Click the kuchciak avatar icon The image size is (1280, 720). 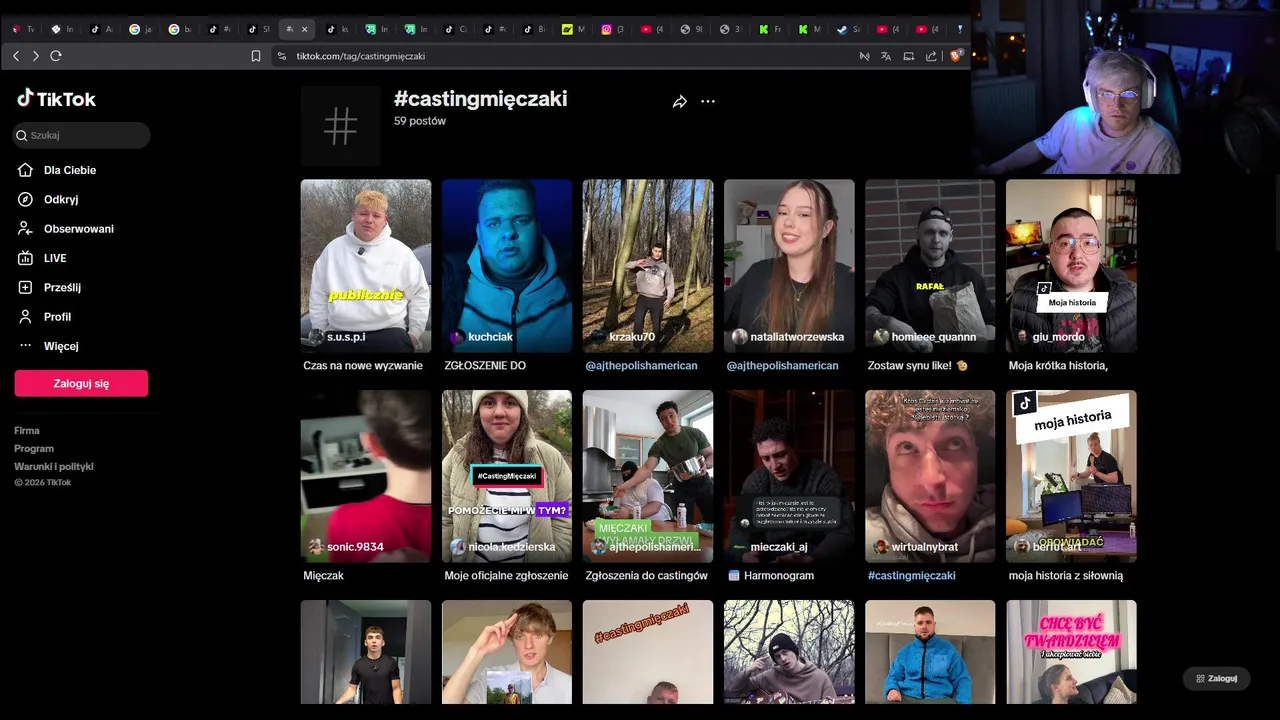tap(457, 337)
